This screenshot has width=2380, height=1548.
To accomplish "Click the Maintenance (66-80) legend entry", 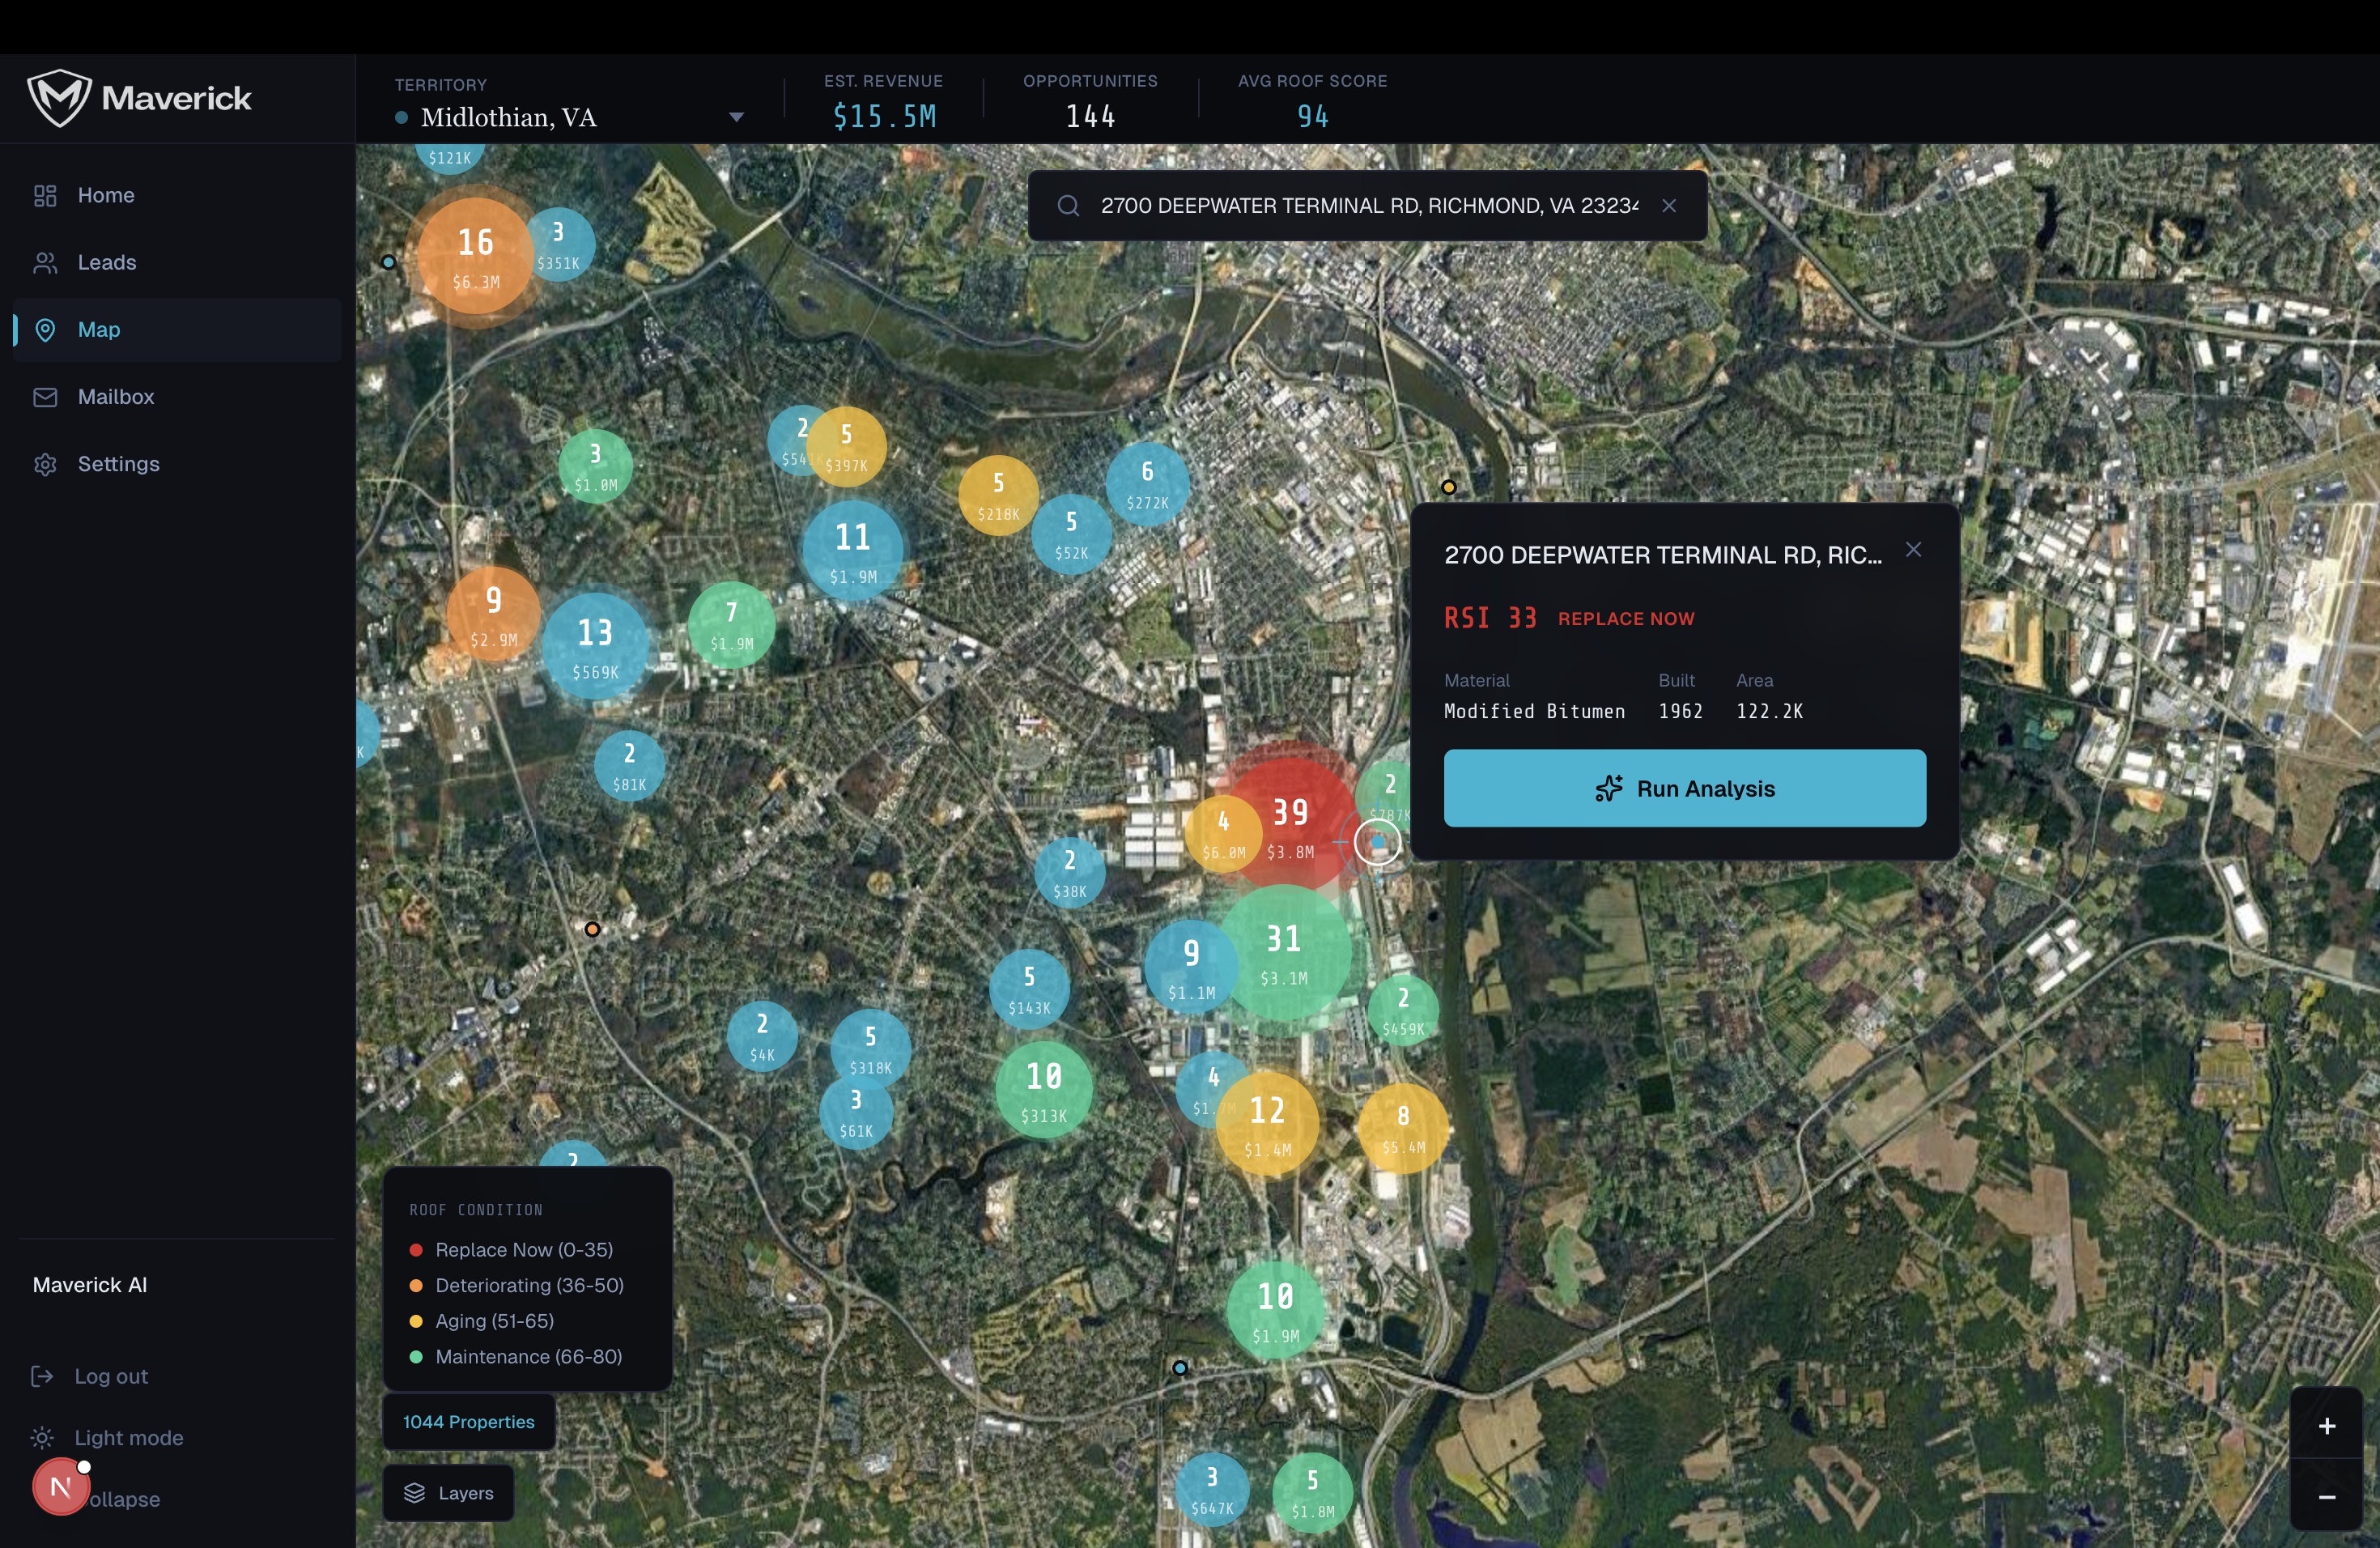I will [x=516, y=1357].
